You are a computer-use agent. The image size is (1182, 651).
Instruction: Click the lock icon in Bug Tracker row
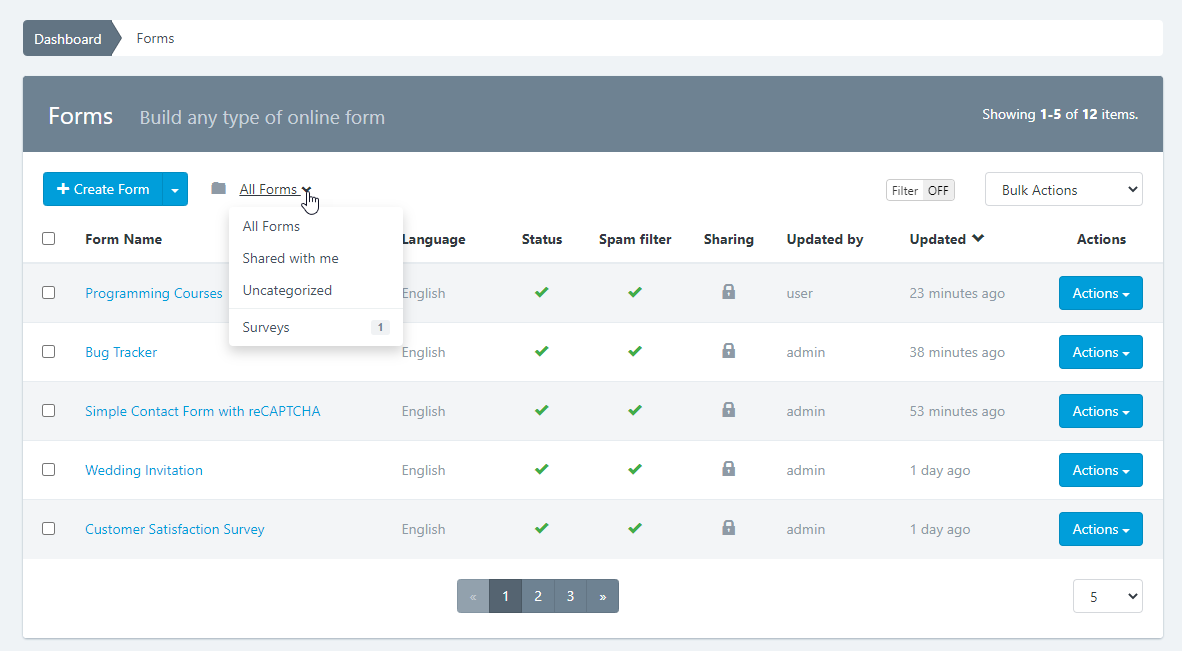click(x=728, y=351)
